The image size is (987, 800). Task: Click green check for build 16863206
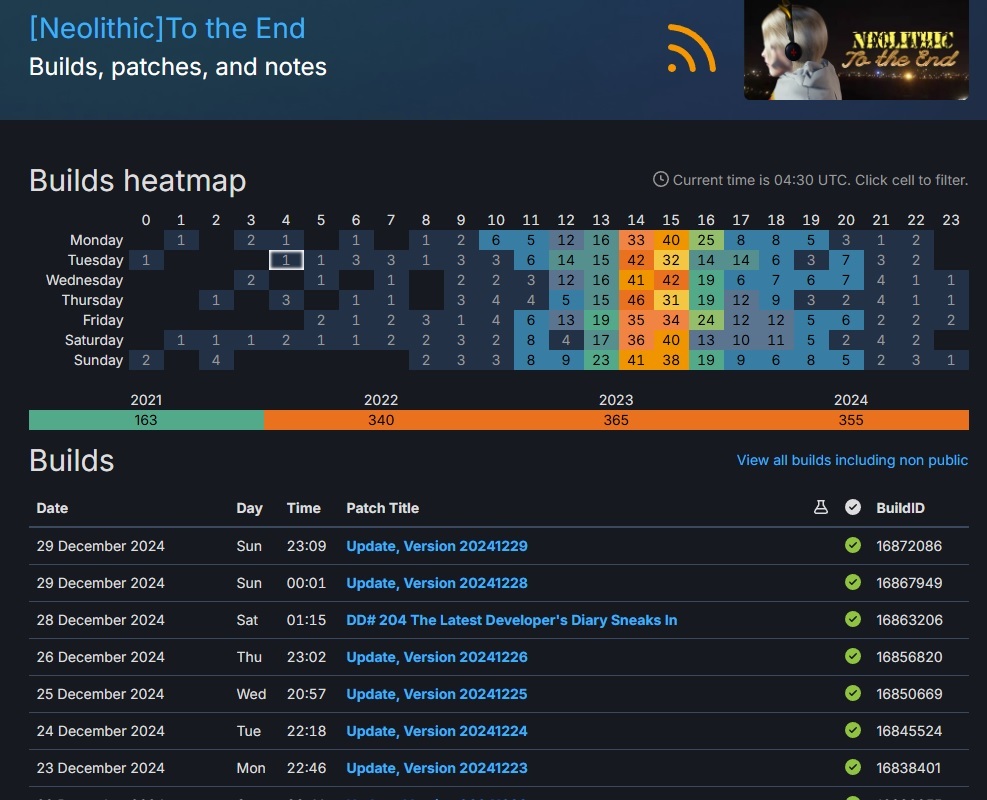853,620
